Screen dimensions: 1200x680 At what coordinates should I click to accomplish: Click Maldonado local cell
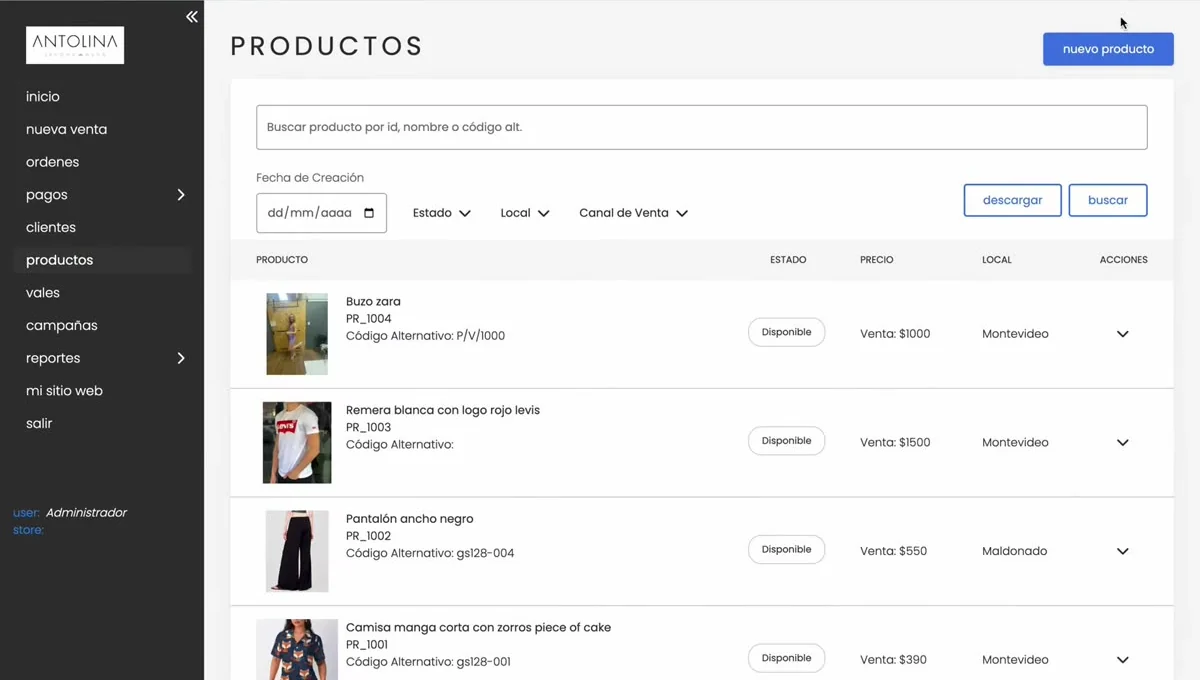point(1015,551)
